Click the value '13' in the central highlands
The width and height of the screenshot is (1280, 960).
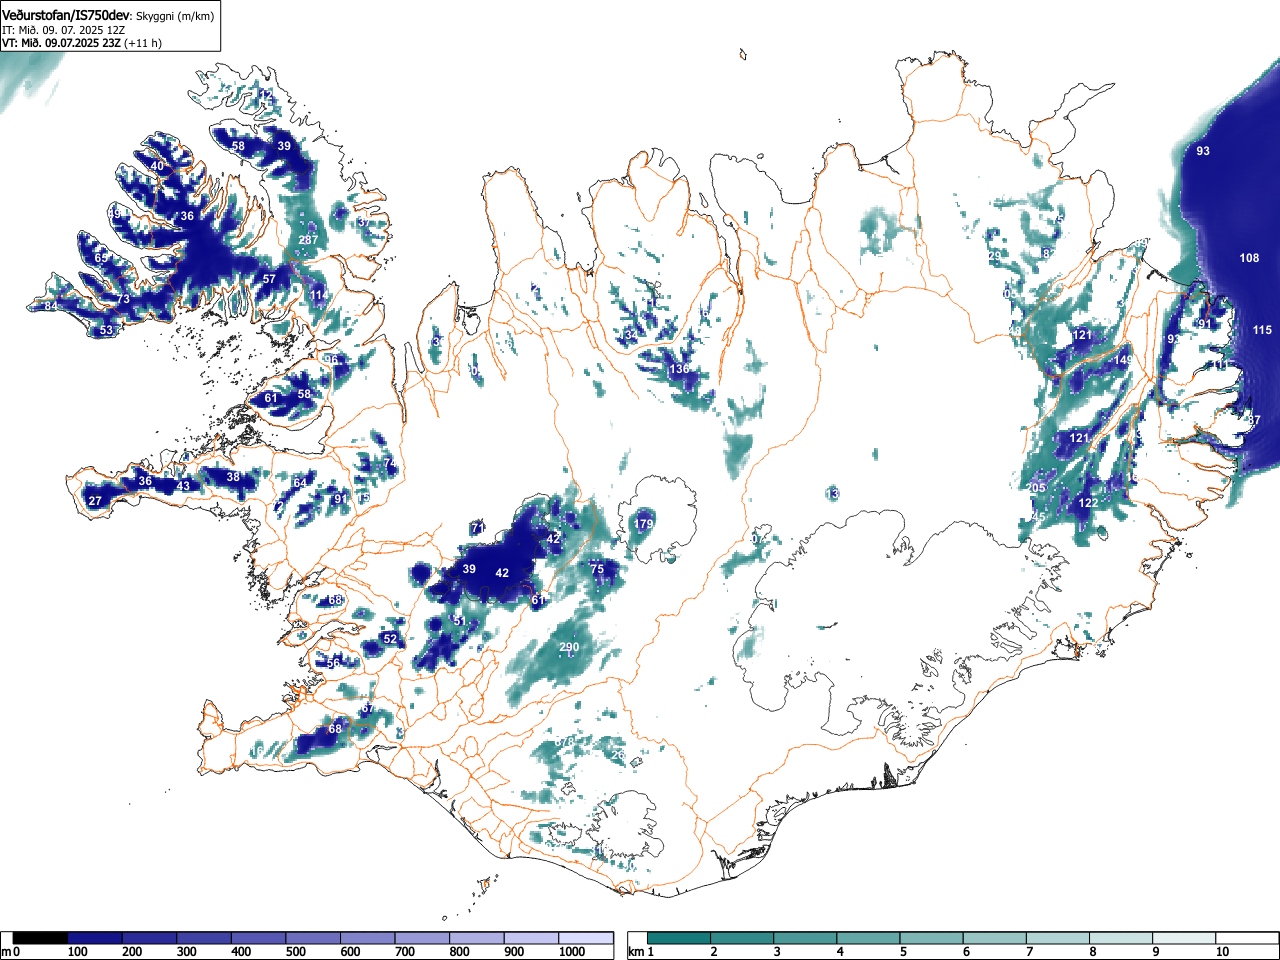(x=833, y=494)
